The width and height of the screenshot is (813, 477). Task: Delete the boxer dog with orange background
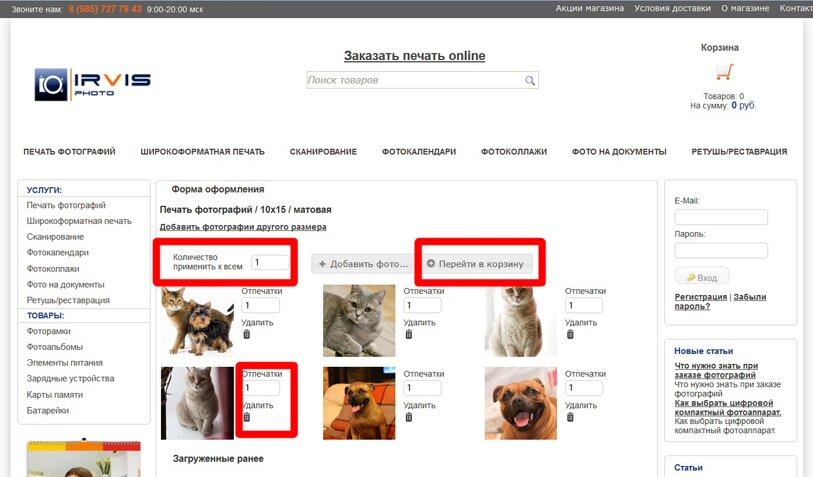click(x=408, y=418)
